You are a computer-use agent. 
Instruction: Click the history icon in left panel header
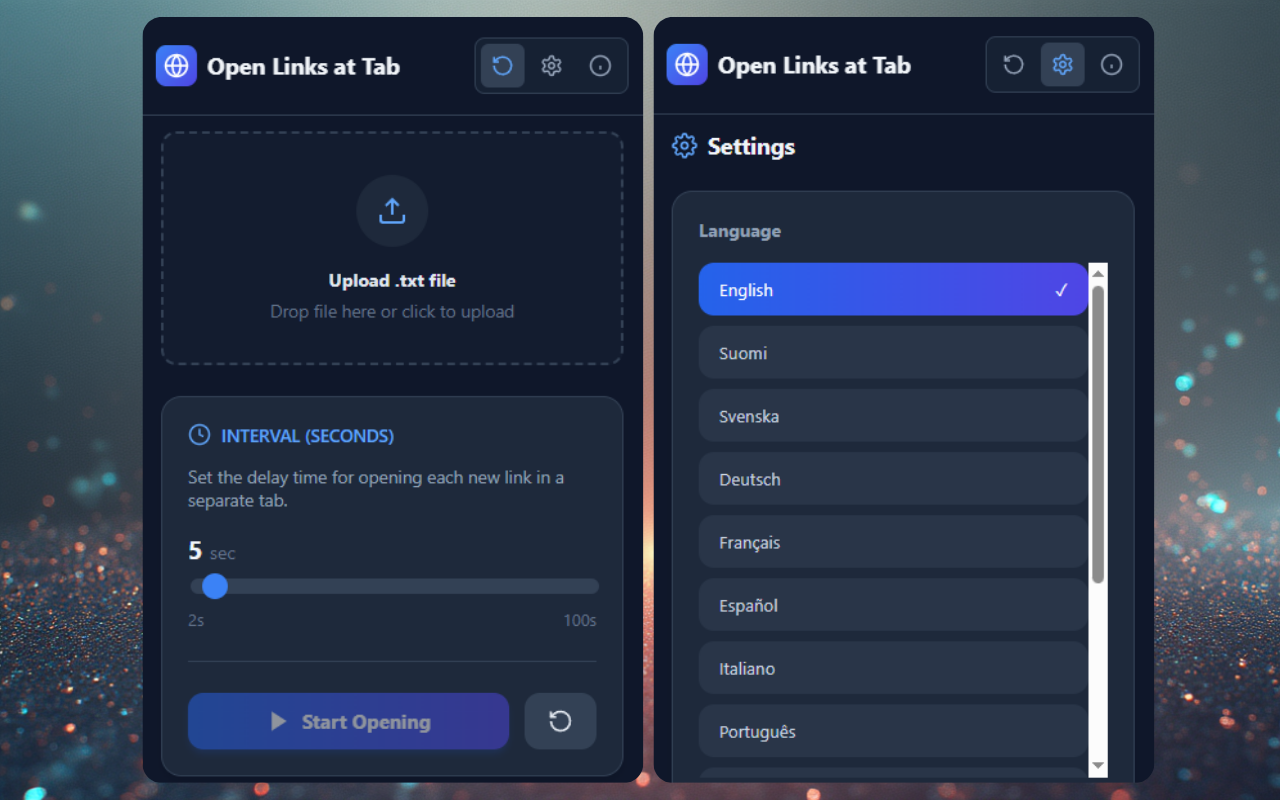point(503,66)
